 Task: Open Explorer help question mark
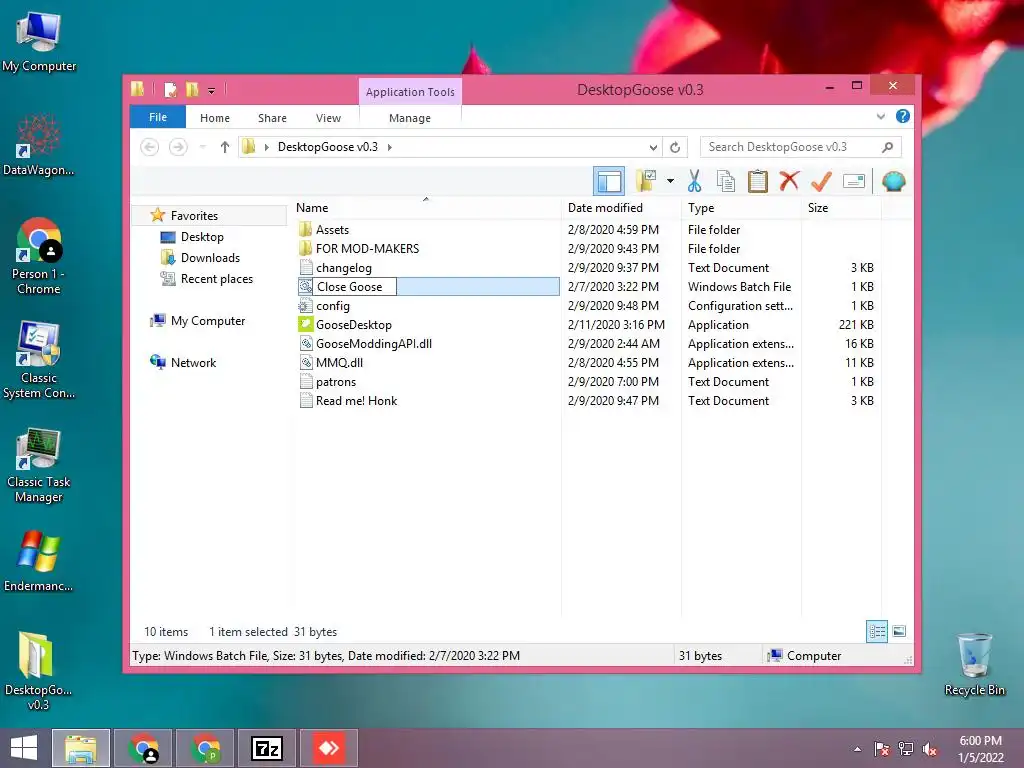coord(903,116)
